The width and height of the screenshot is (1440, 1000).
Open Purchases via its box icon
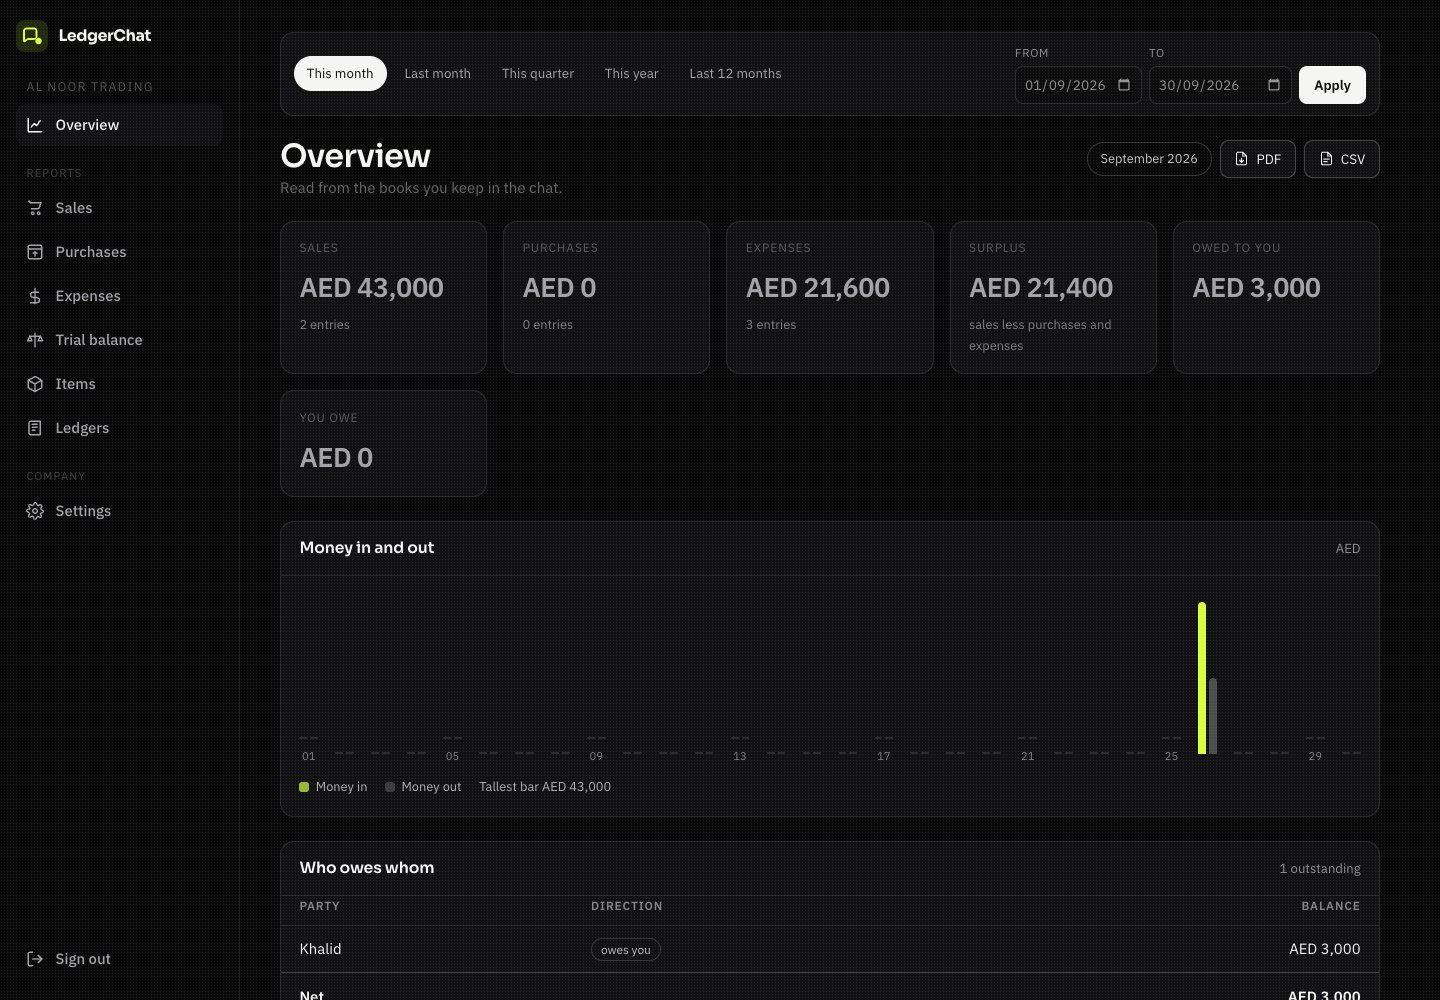[35, 252]
